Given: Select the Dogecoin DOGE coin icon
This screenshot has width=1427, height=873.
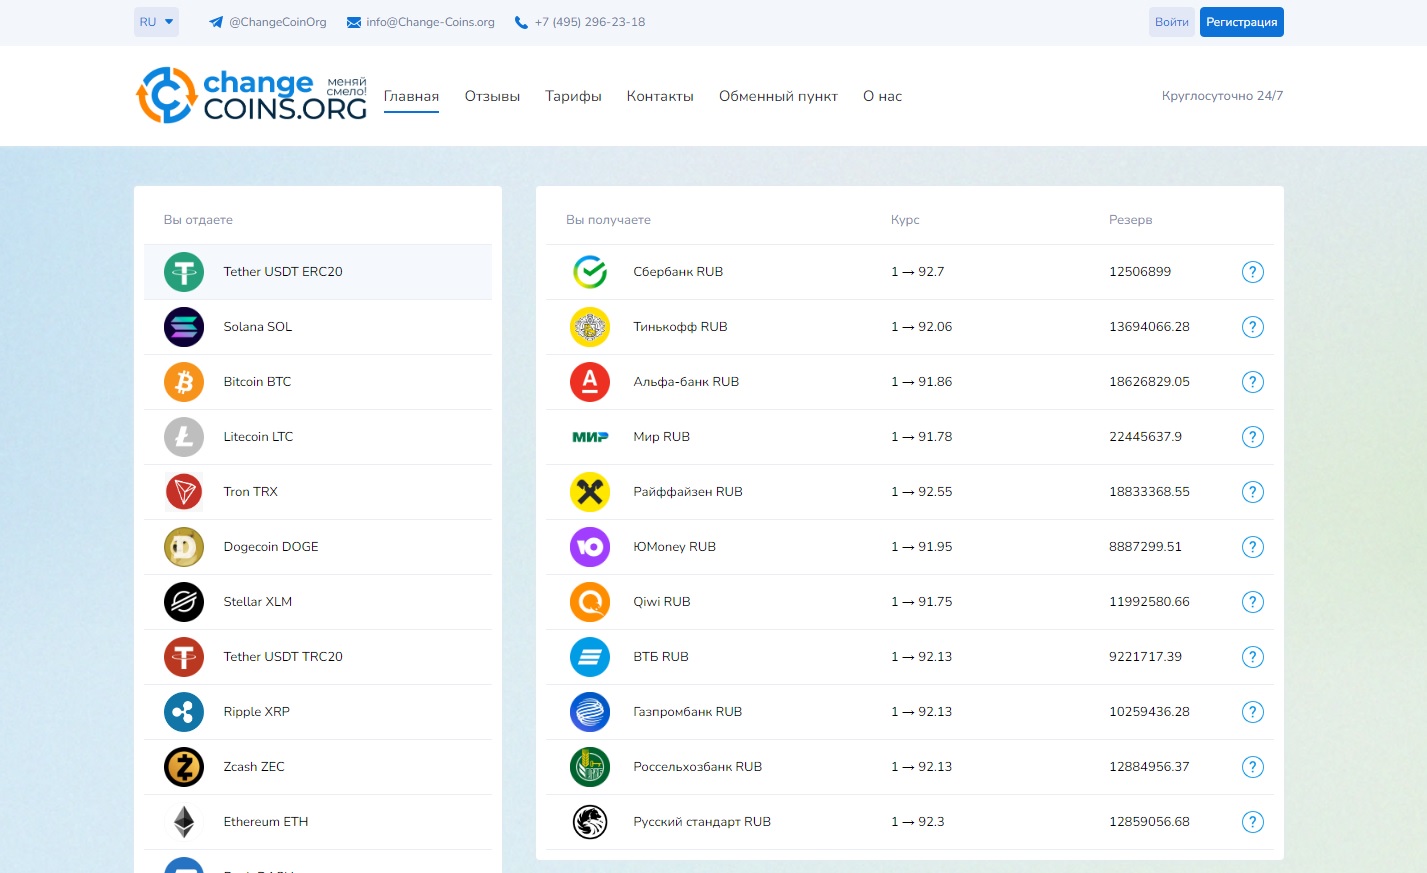Looking at the screenshot, I should click(184, 547).
